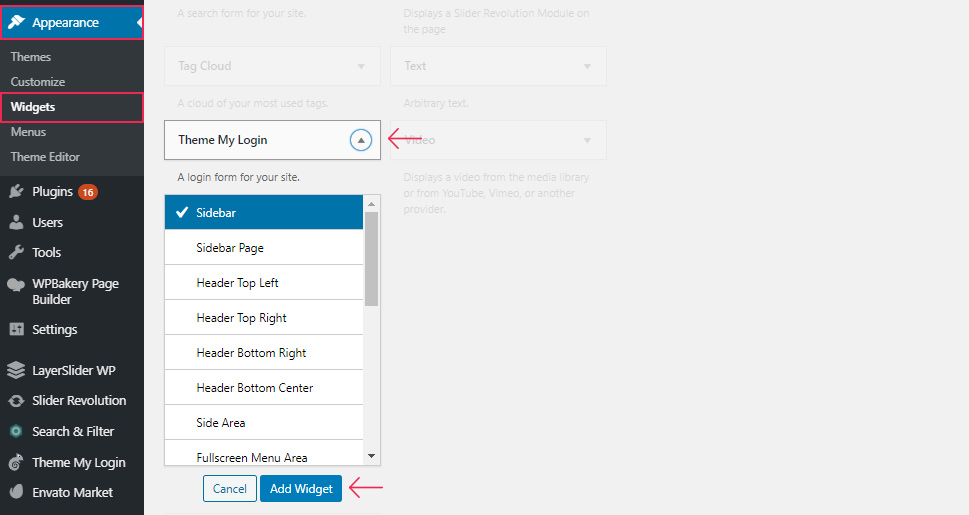Collapse the Theme My Login widget arrow
Image resolution: width=969 pixels, height=515 pixels.
click(361, 140)
